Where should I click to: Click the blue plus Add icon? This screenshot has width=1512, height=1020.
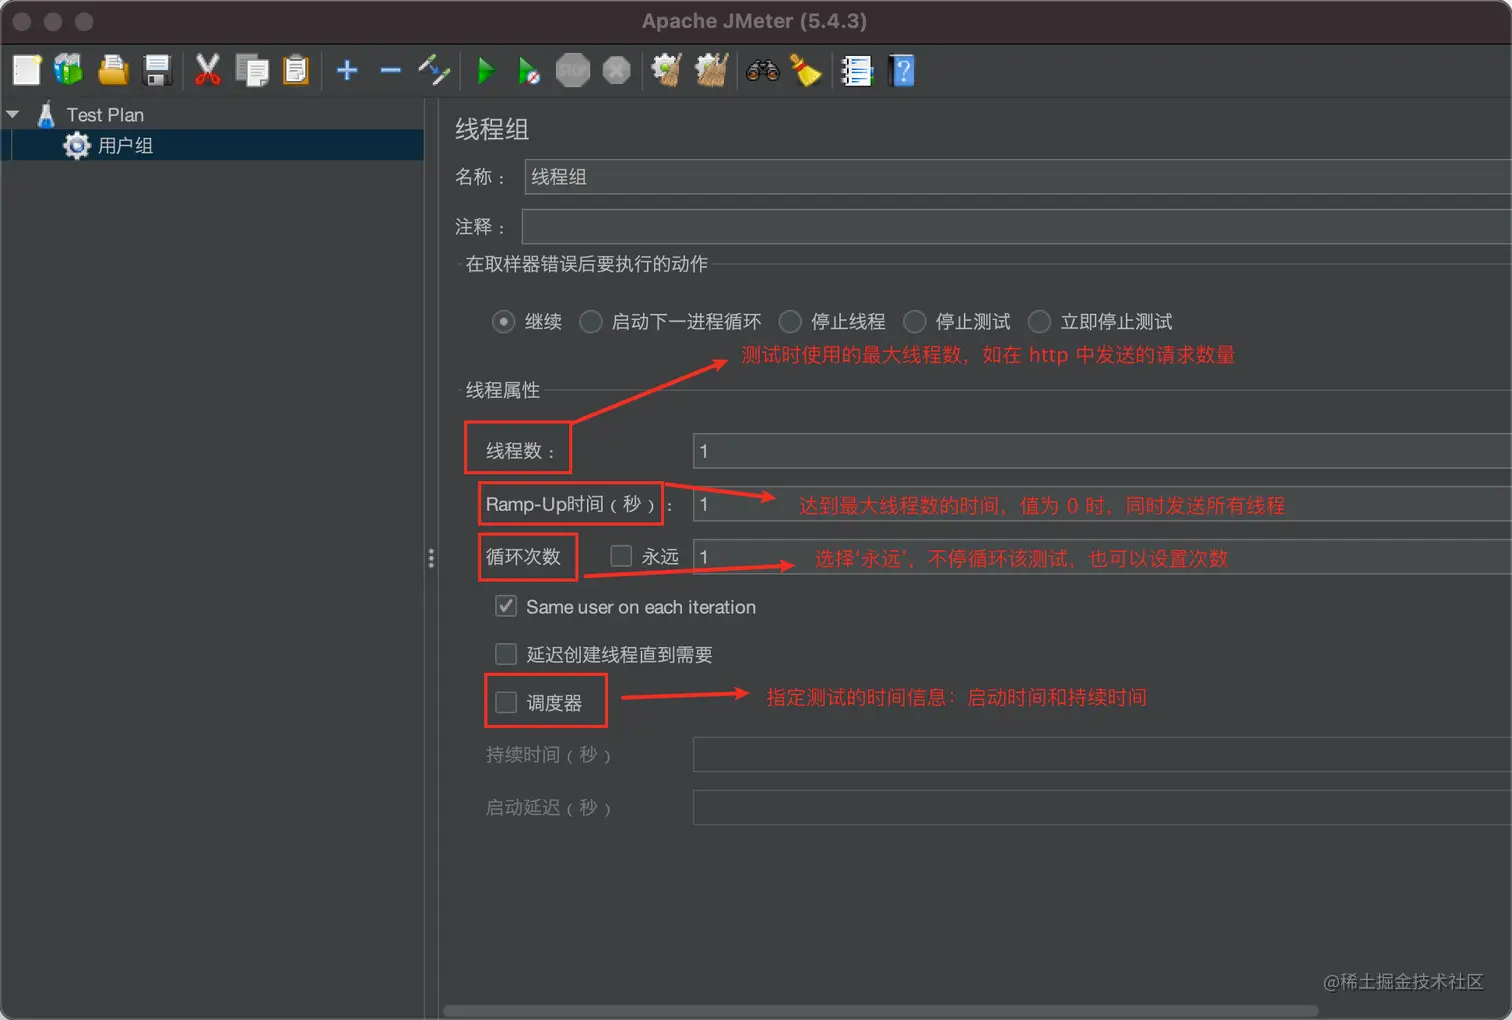(347, 70)
